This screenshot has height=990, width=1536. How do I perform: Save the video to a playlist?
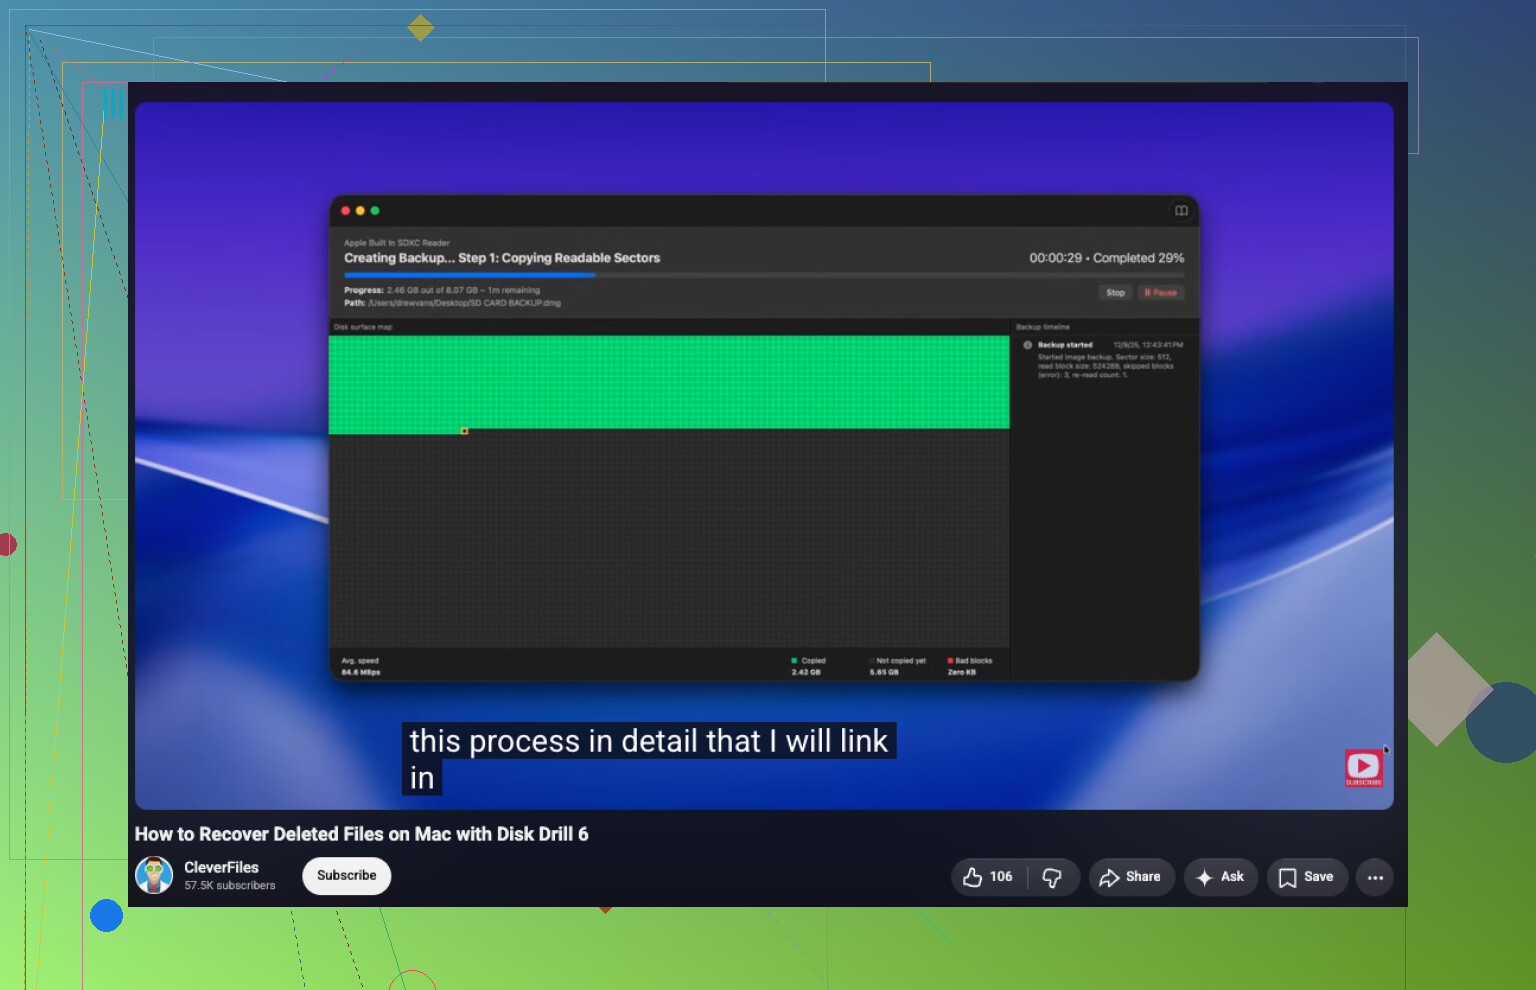(1307, 877)
